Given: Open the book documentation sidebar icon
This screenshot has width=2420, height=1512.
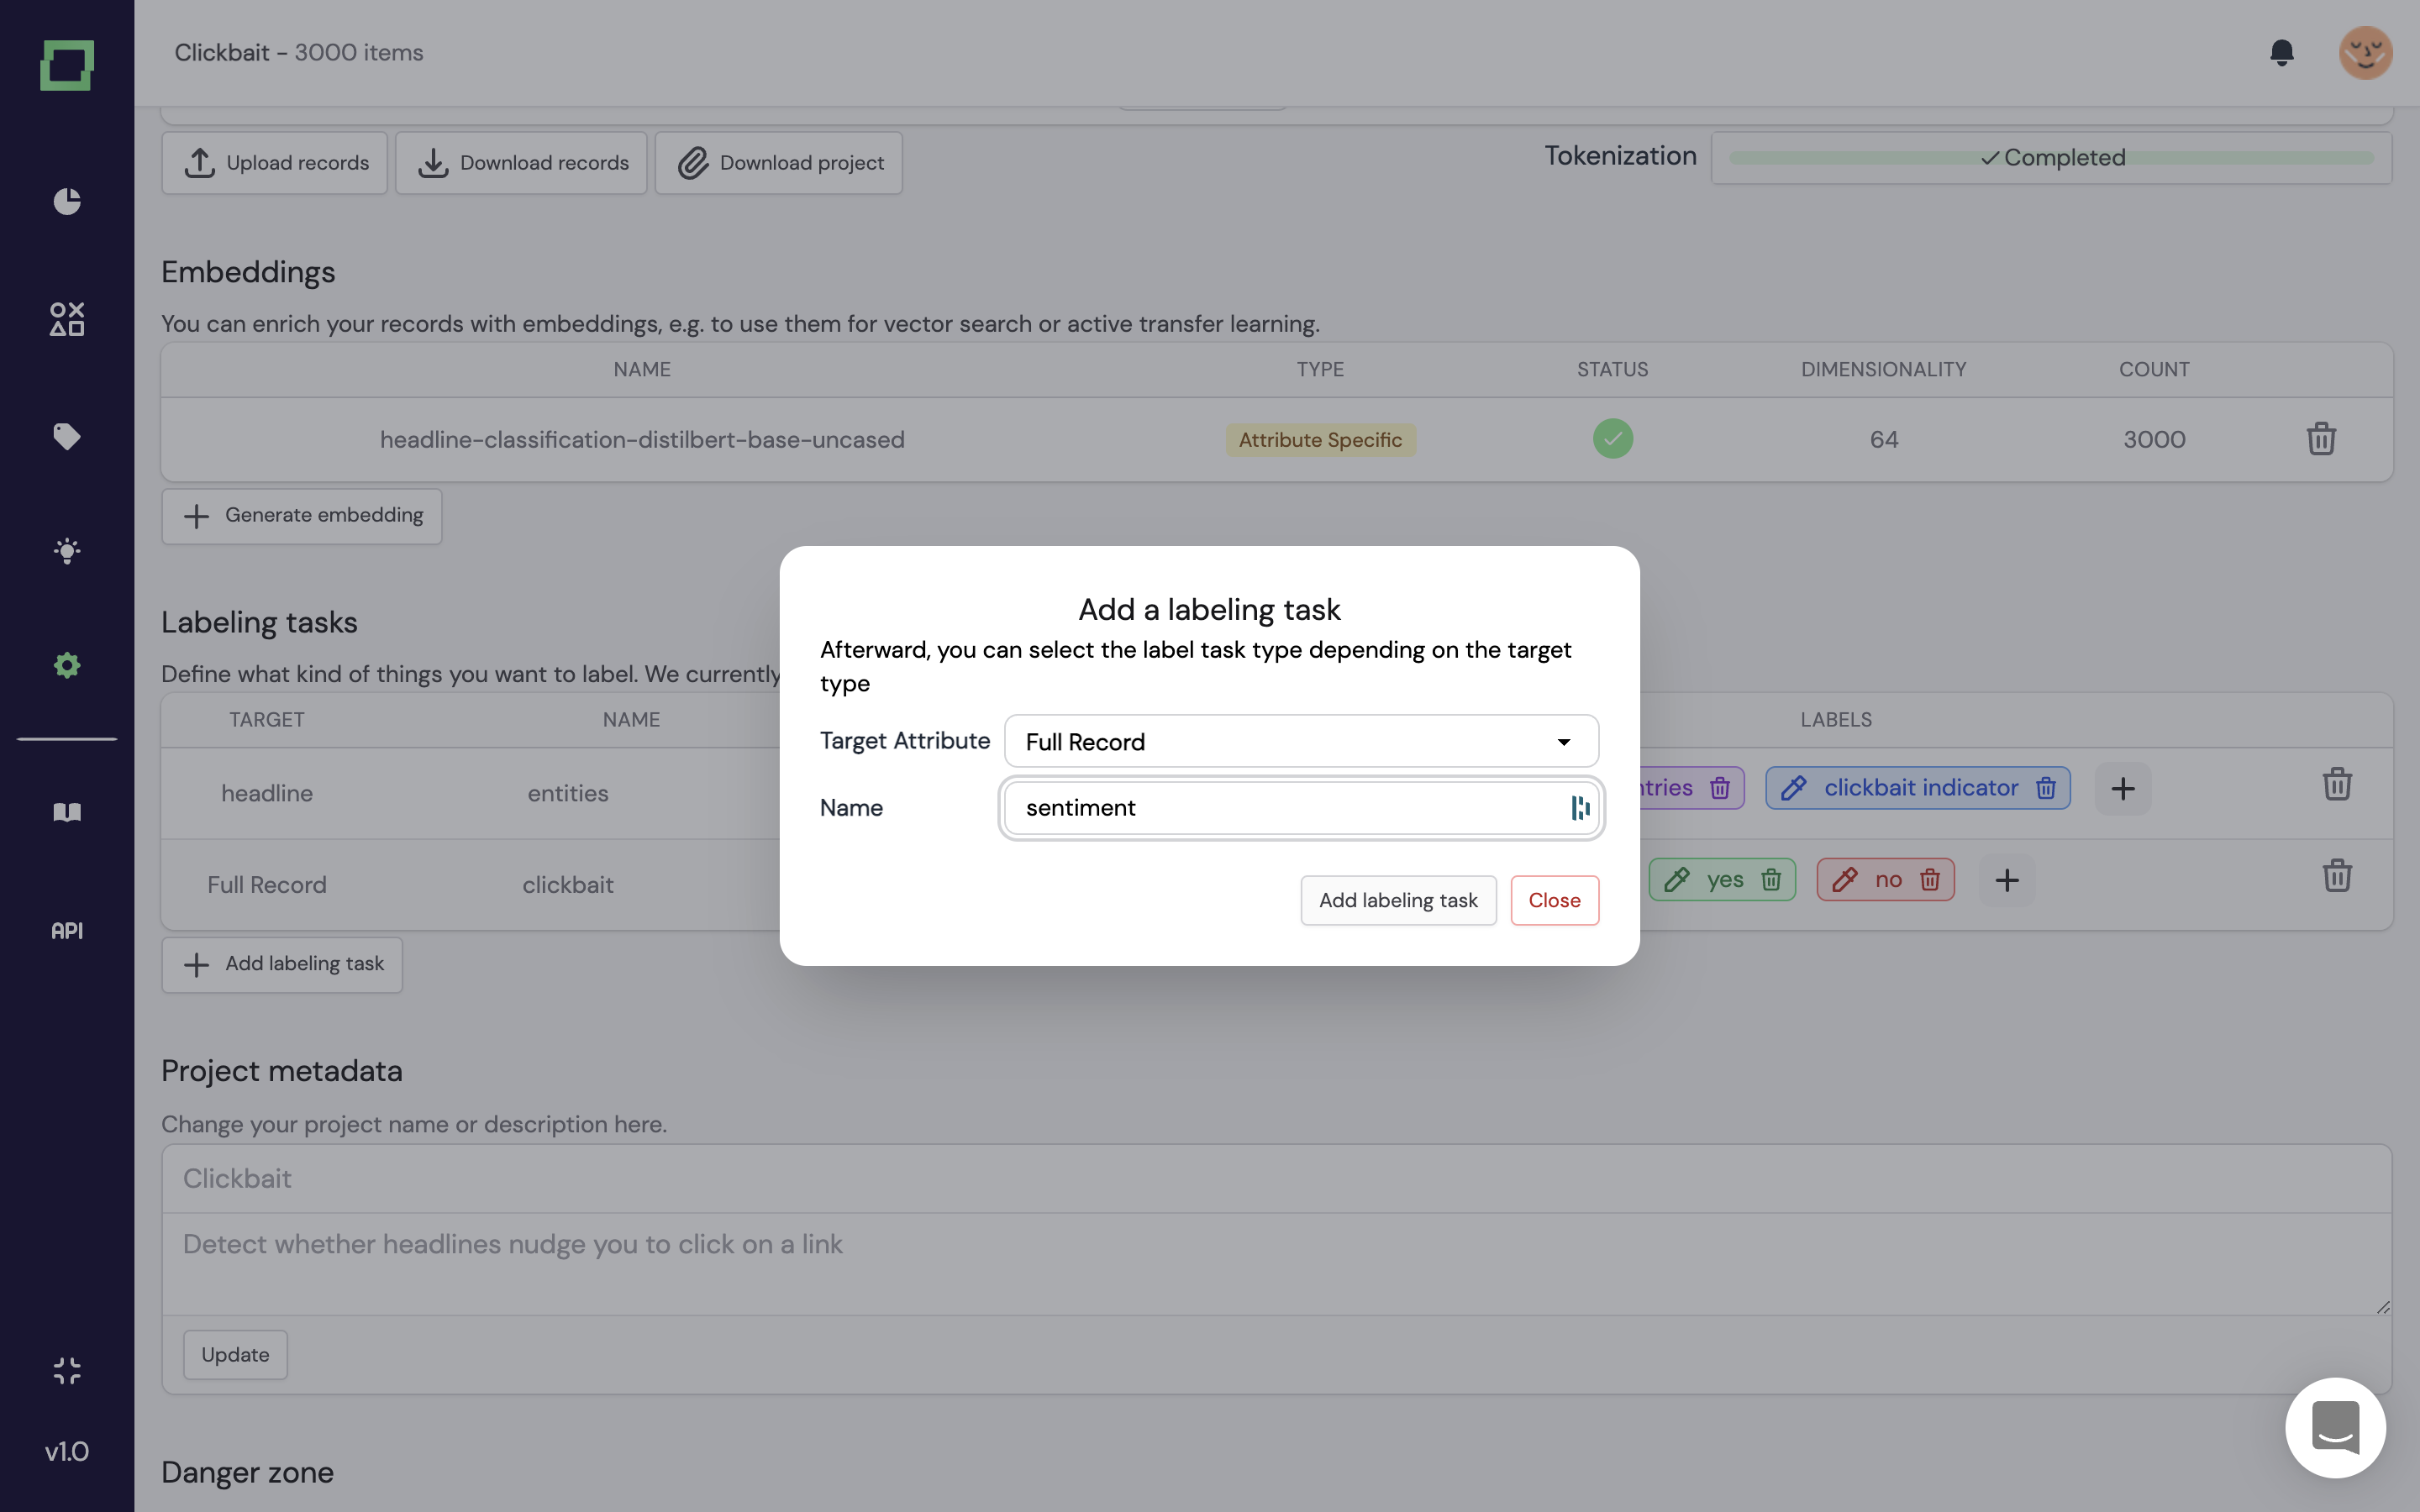Looking at the screenshot, I should [x=67, y=812].
